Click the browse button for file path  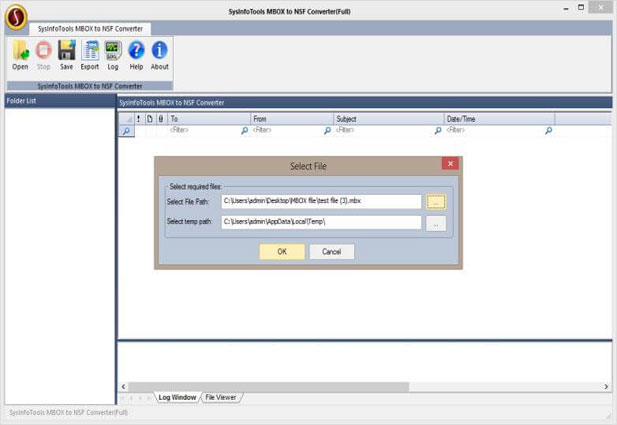pos(436,202)
